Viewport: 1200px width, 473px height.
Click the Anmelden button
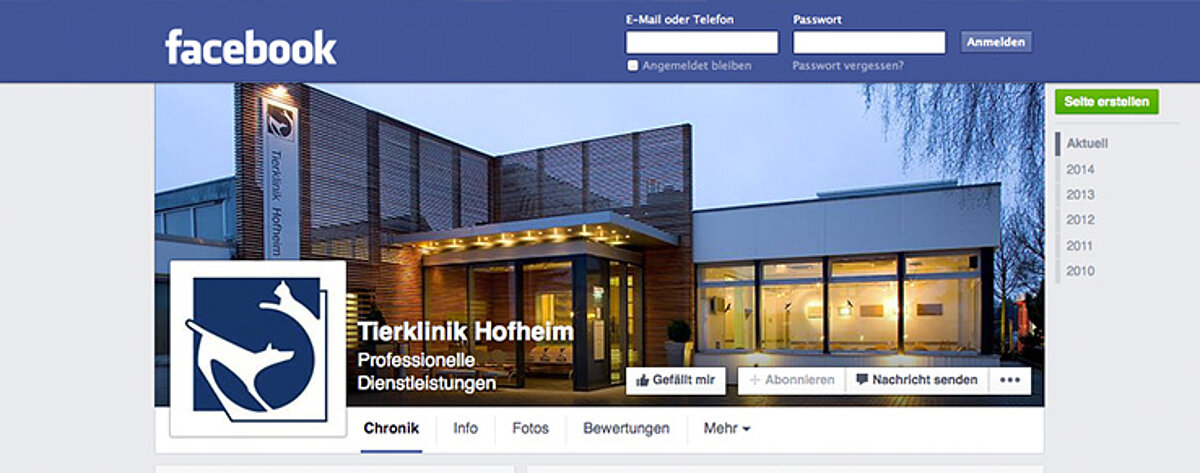pos(996,42)
